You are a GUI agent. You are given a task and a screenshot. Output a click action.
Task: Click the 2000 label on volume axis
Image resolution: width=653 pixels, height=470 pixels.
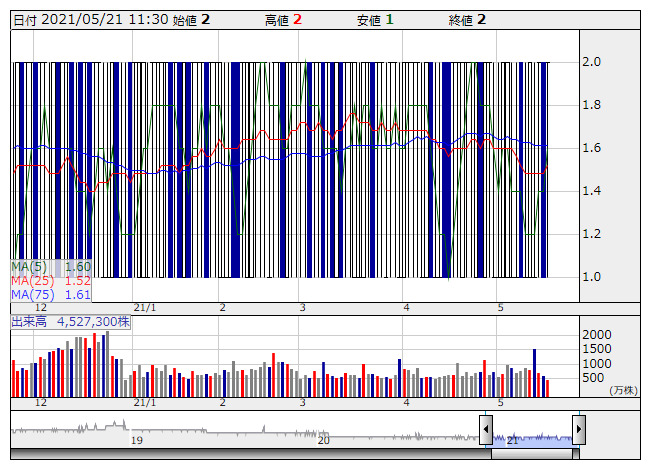(x=598, y=334)
